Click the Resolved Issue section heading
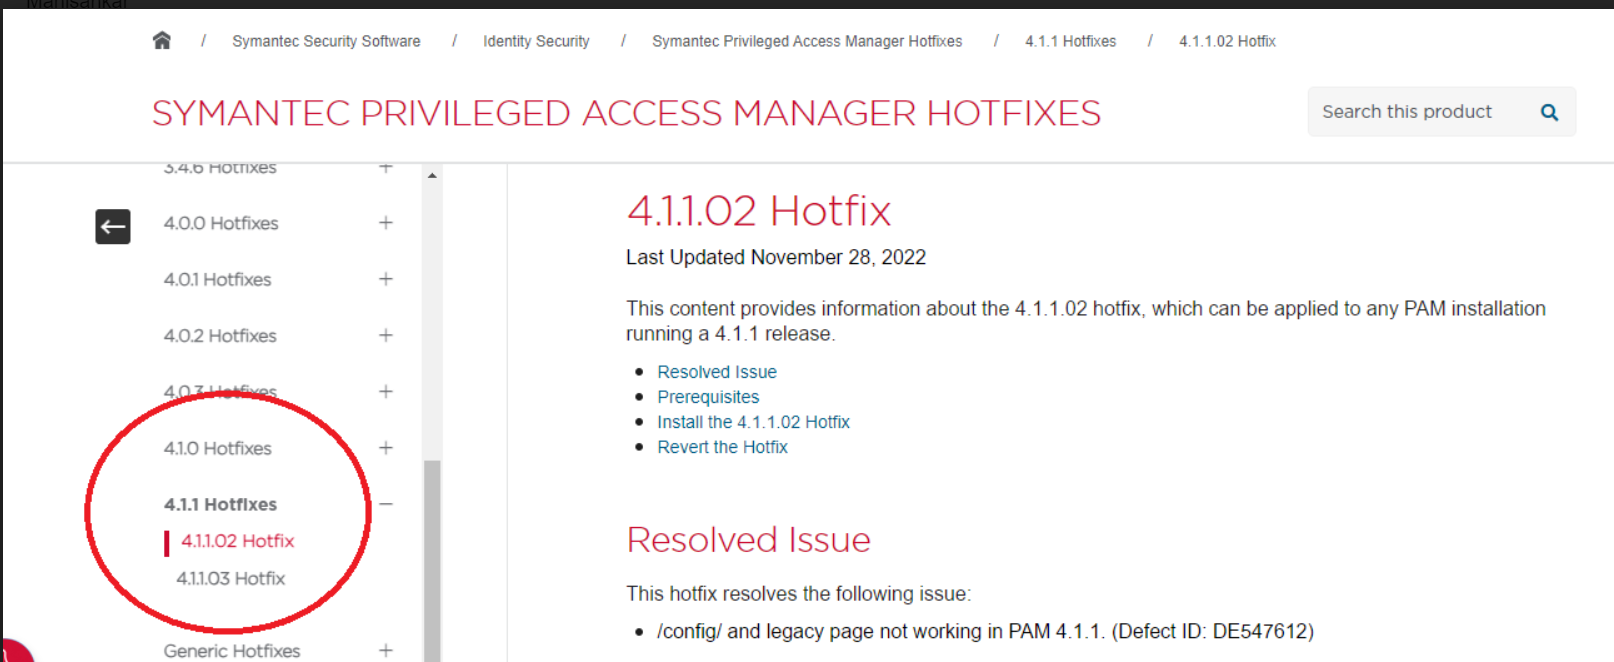1614x662 pixels. [749, 540]
